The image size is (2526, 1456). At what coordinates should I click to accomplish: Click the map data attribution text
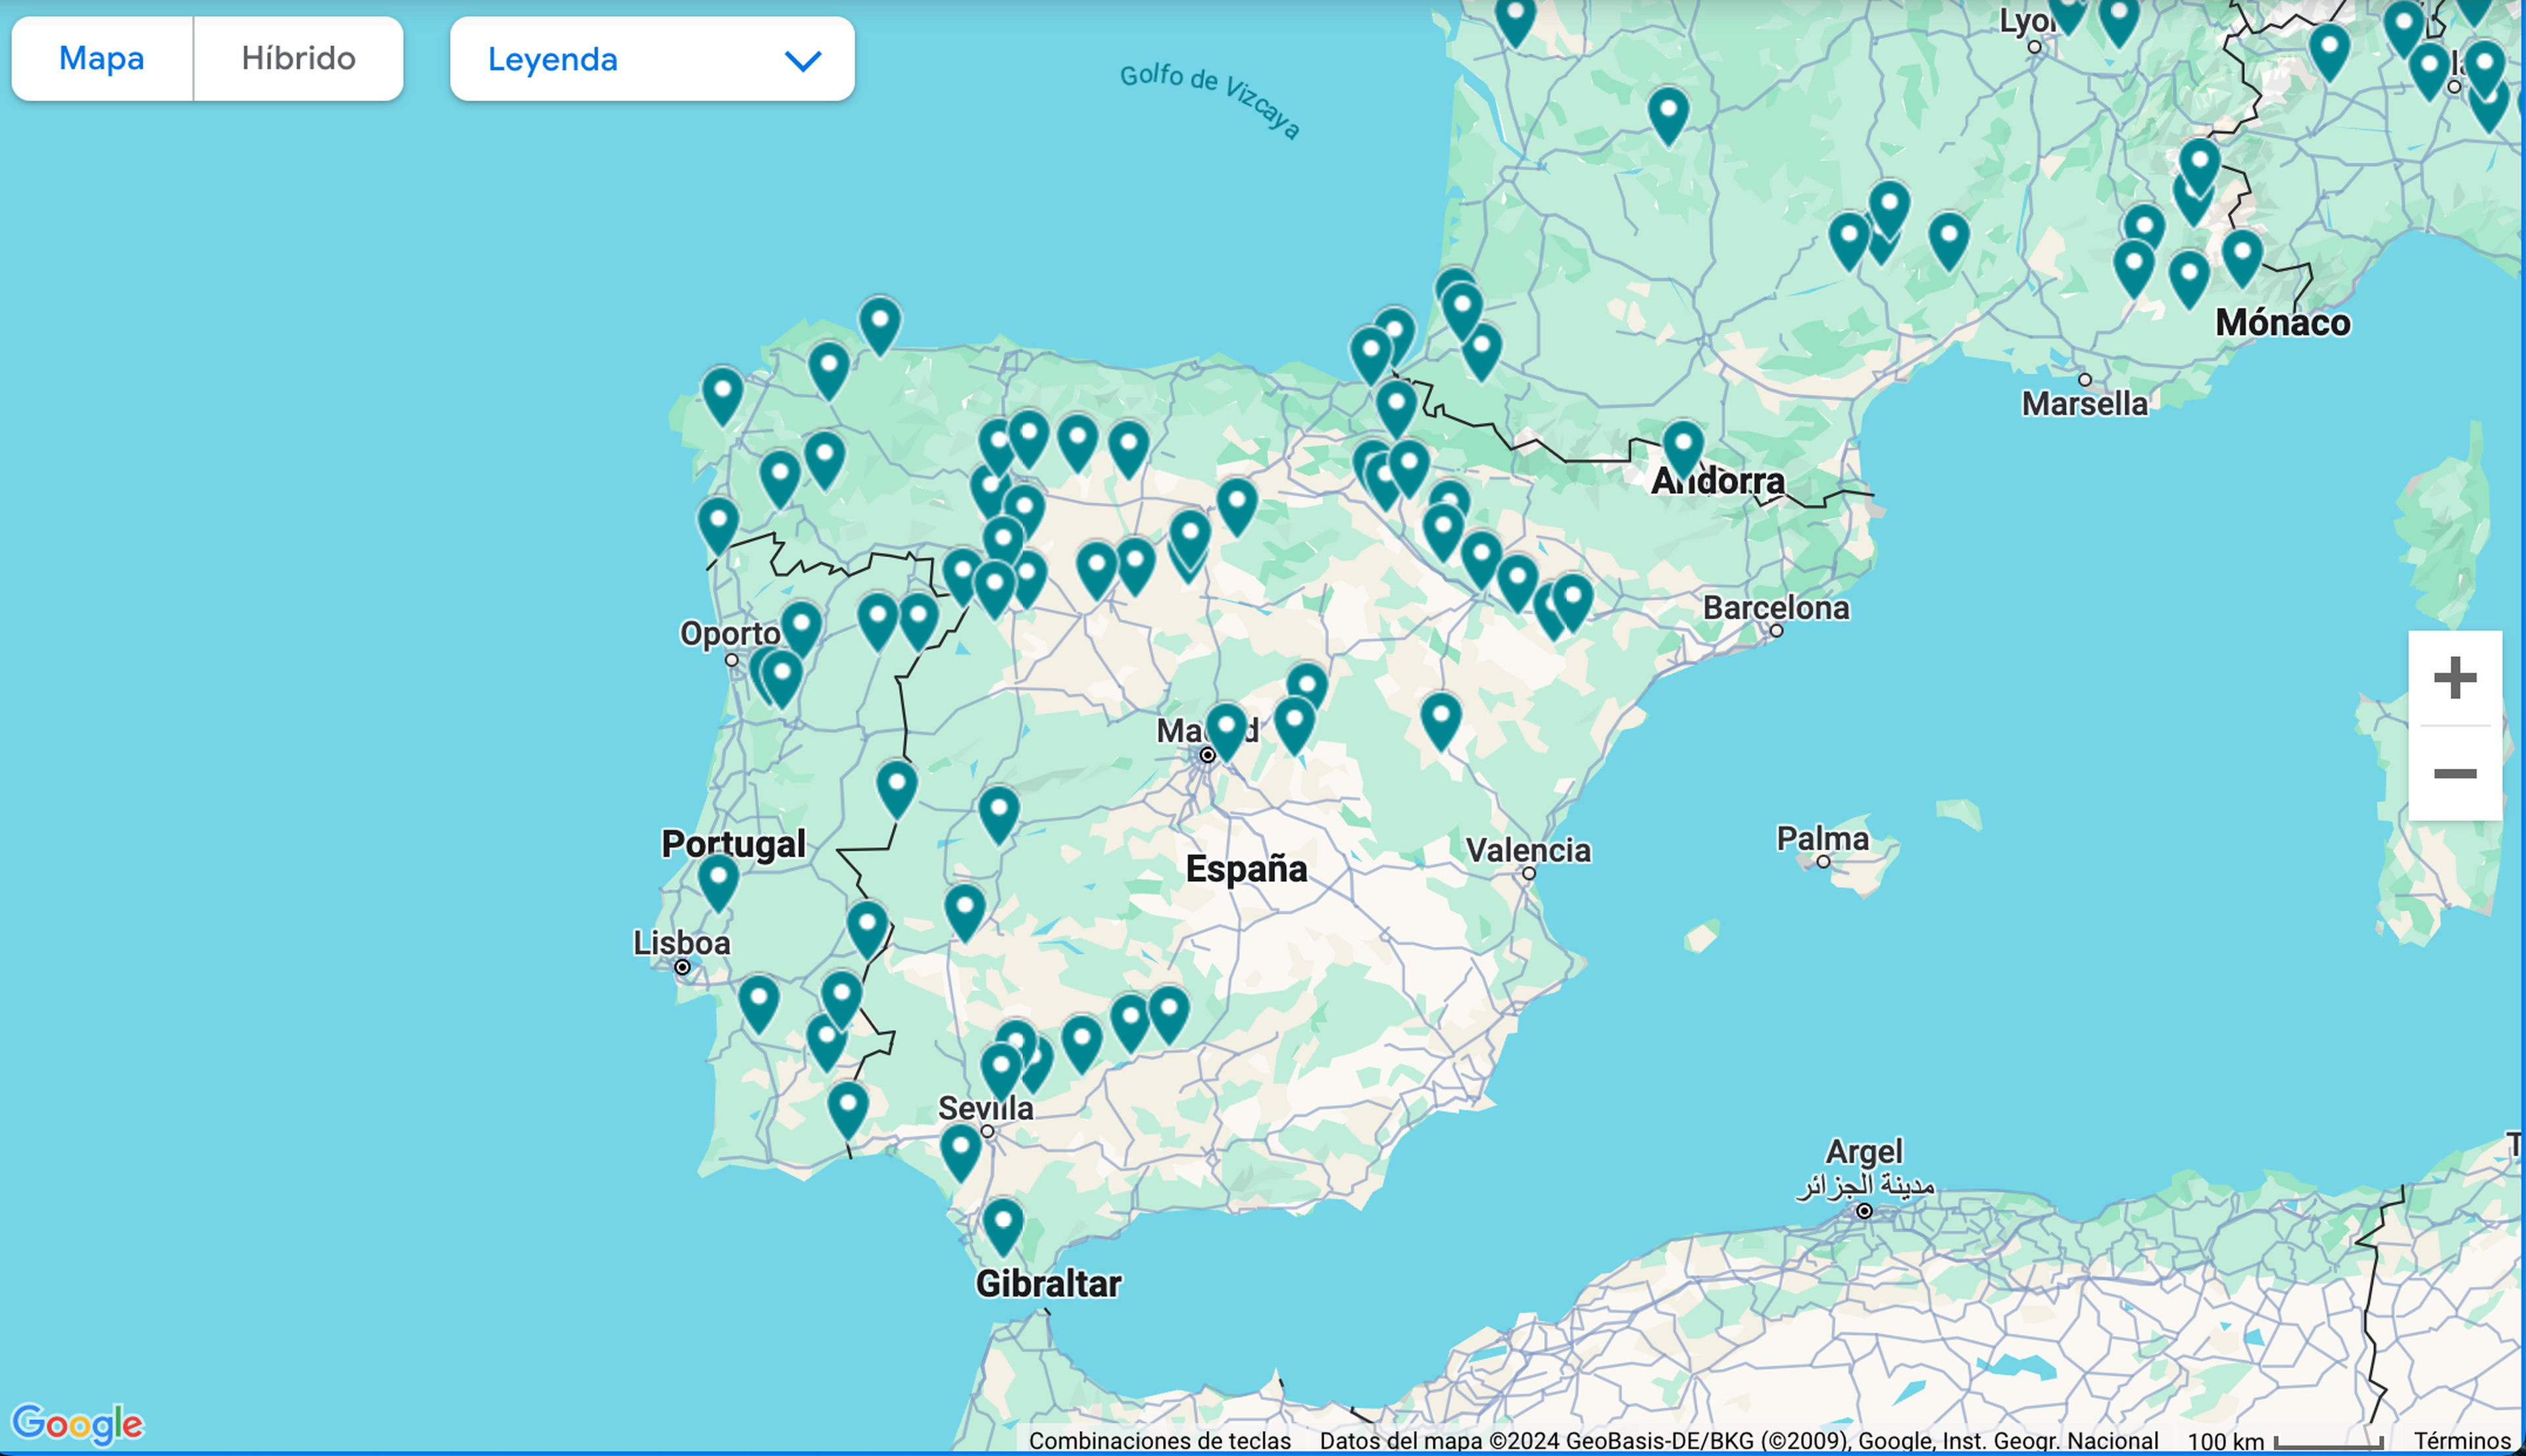click(1739, 1441)
